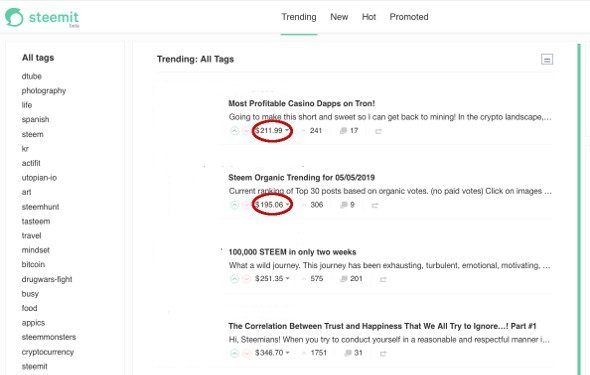Downvote the 100,000 STEEM in two weeks post
The height and width of the screenshot is (375, 590).
coord(246,279)
